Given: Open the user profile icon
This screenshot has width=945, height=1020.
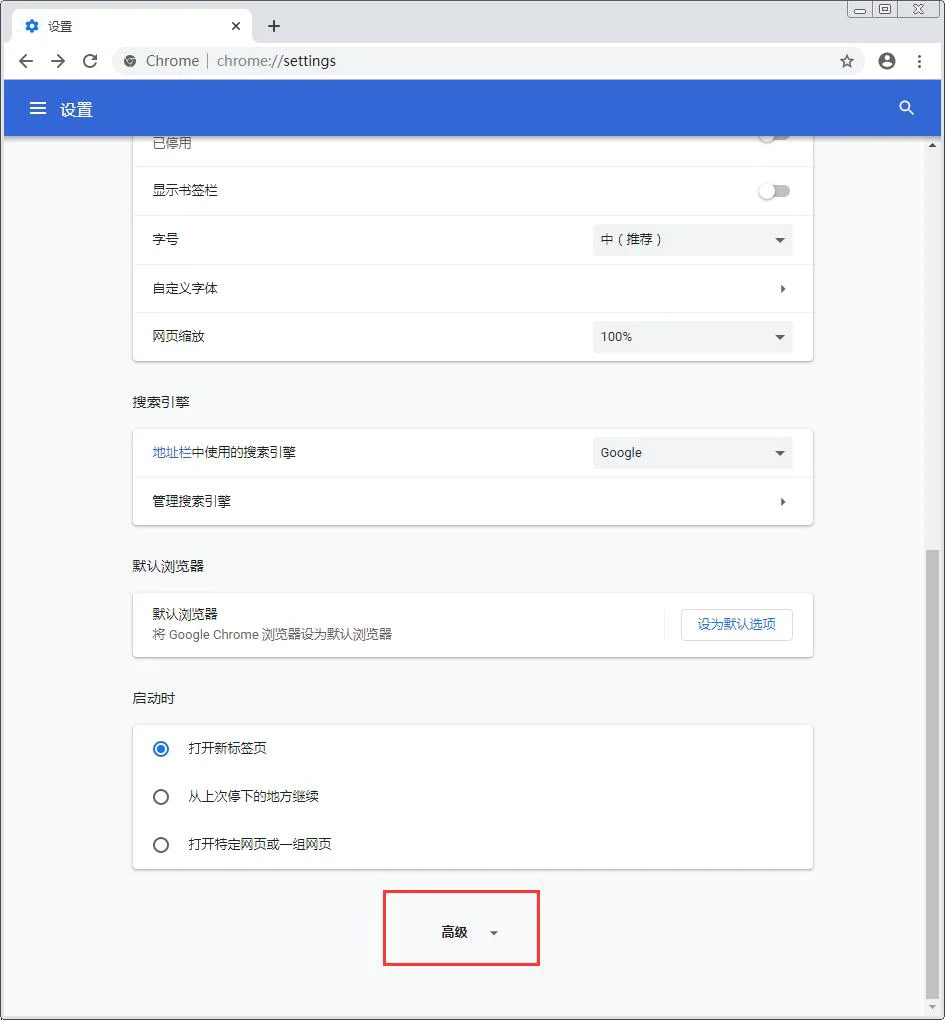Looking at the screenshot, I should [x=886, y=61].
